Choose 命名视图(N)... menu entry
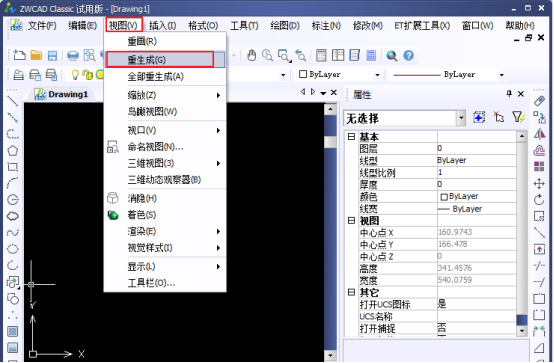The width and height of the screenshot is (554, 363). (165, 147)
